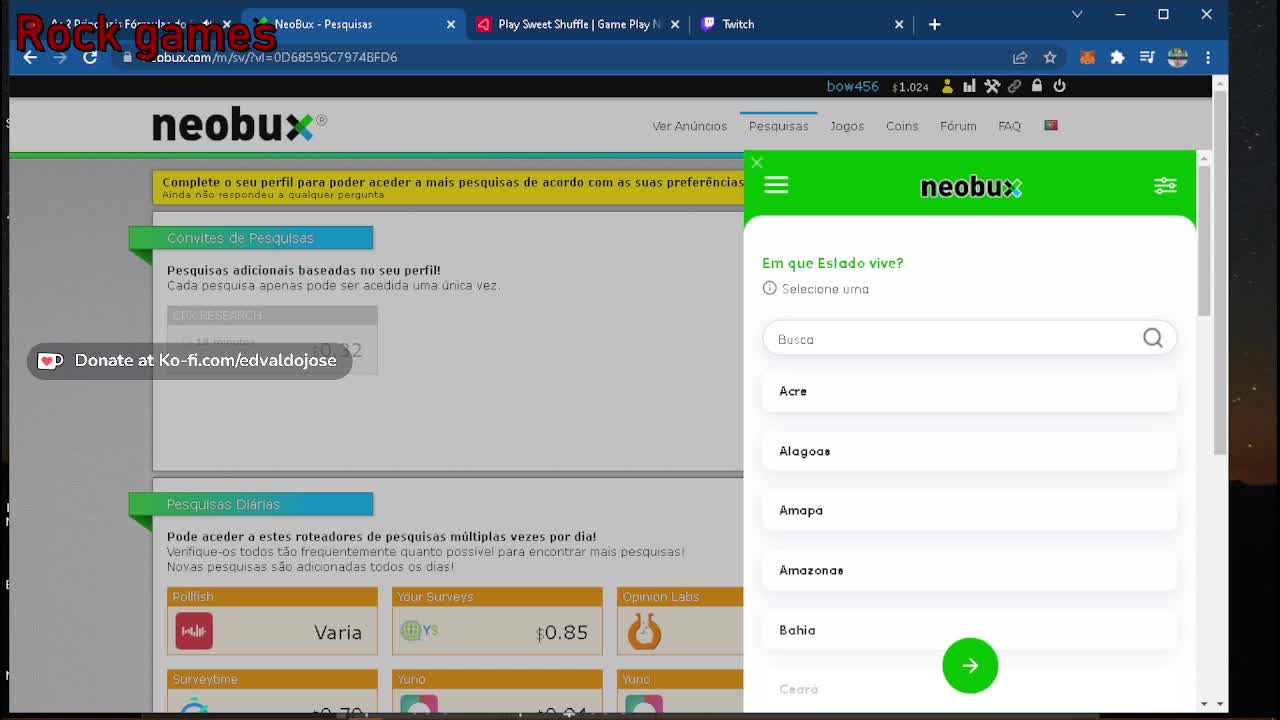Viewport: 1280px width, 720px height.
Task: Change language via Portugal flag icon
Action: 1051,125
